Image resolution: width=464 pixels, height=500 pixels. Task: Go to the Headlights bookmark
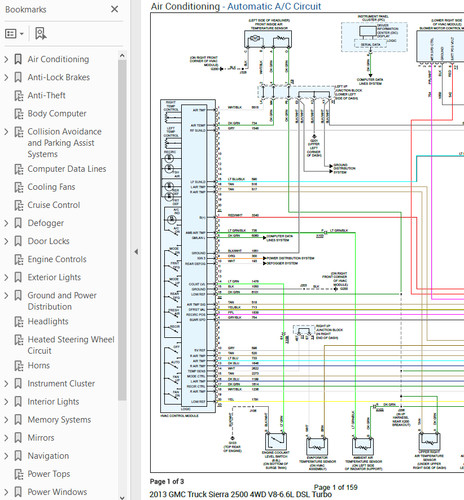click(x=48, y=321)
